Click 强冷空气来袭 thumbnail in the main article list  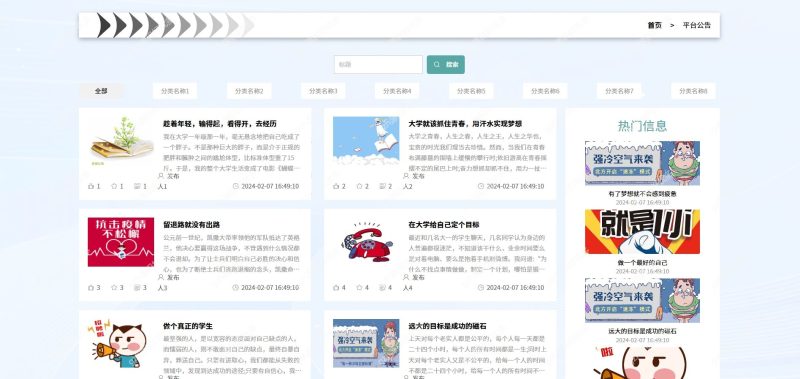tap(366, 344)
